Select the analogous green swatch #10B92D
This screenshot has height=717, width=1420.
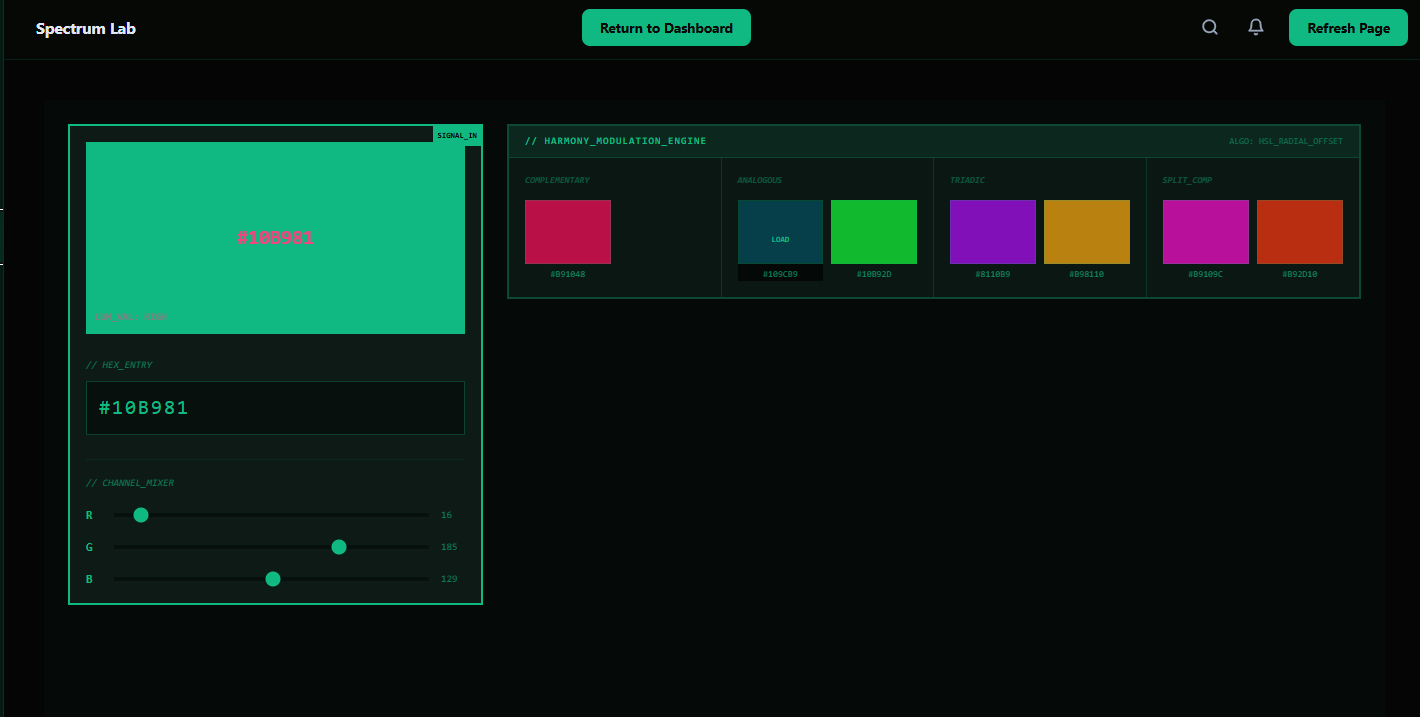(x=874, y=232)
